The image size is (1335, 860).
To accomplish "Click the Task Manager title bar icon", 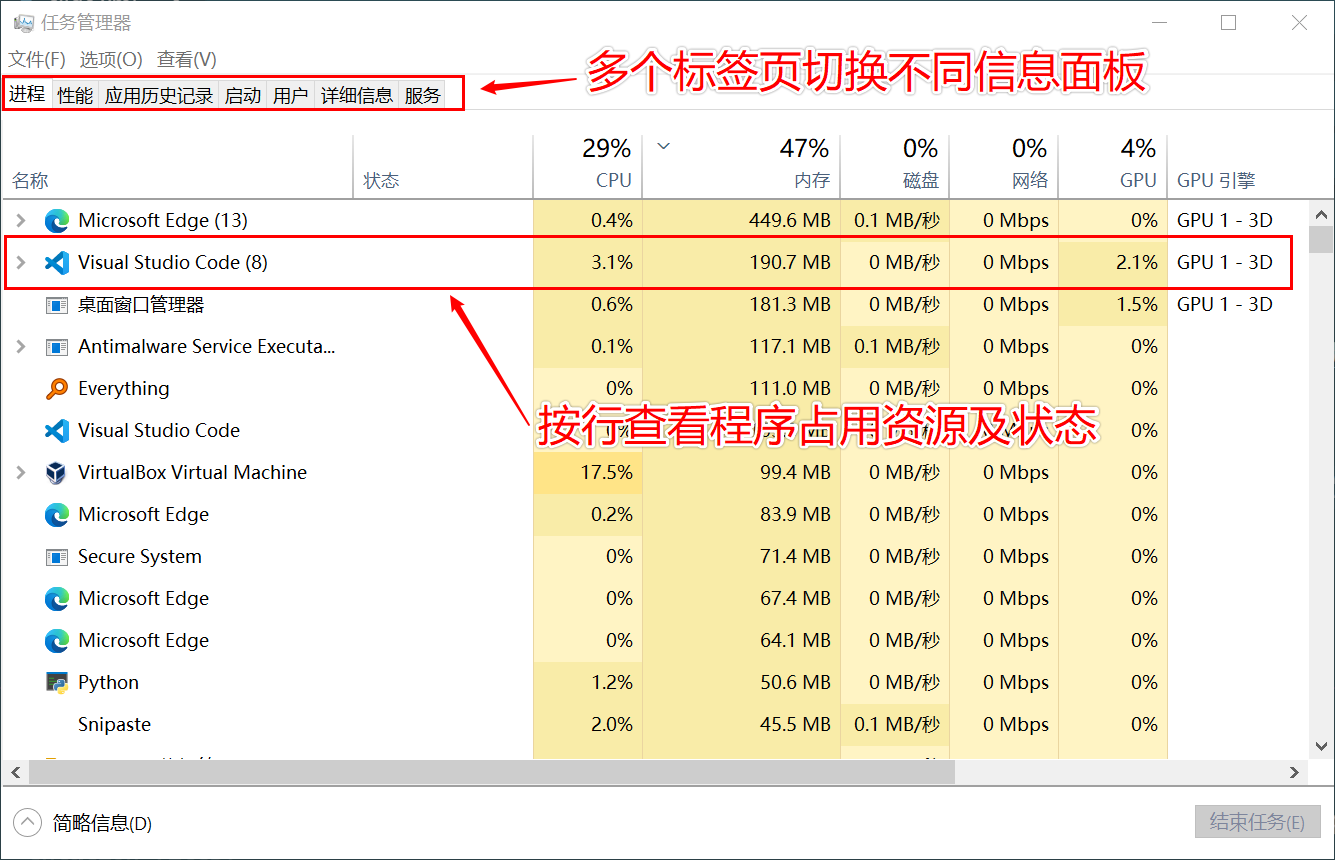I will pos(23,22).
